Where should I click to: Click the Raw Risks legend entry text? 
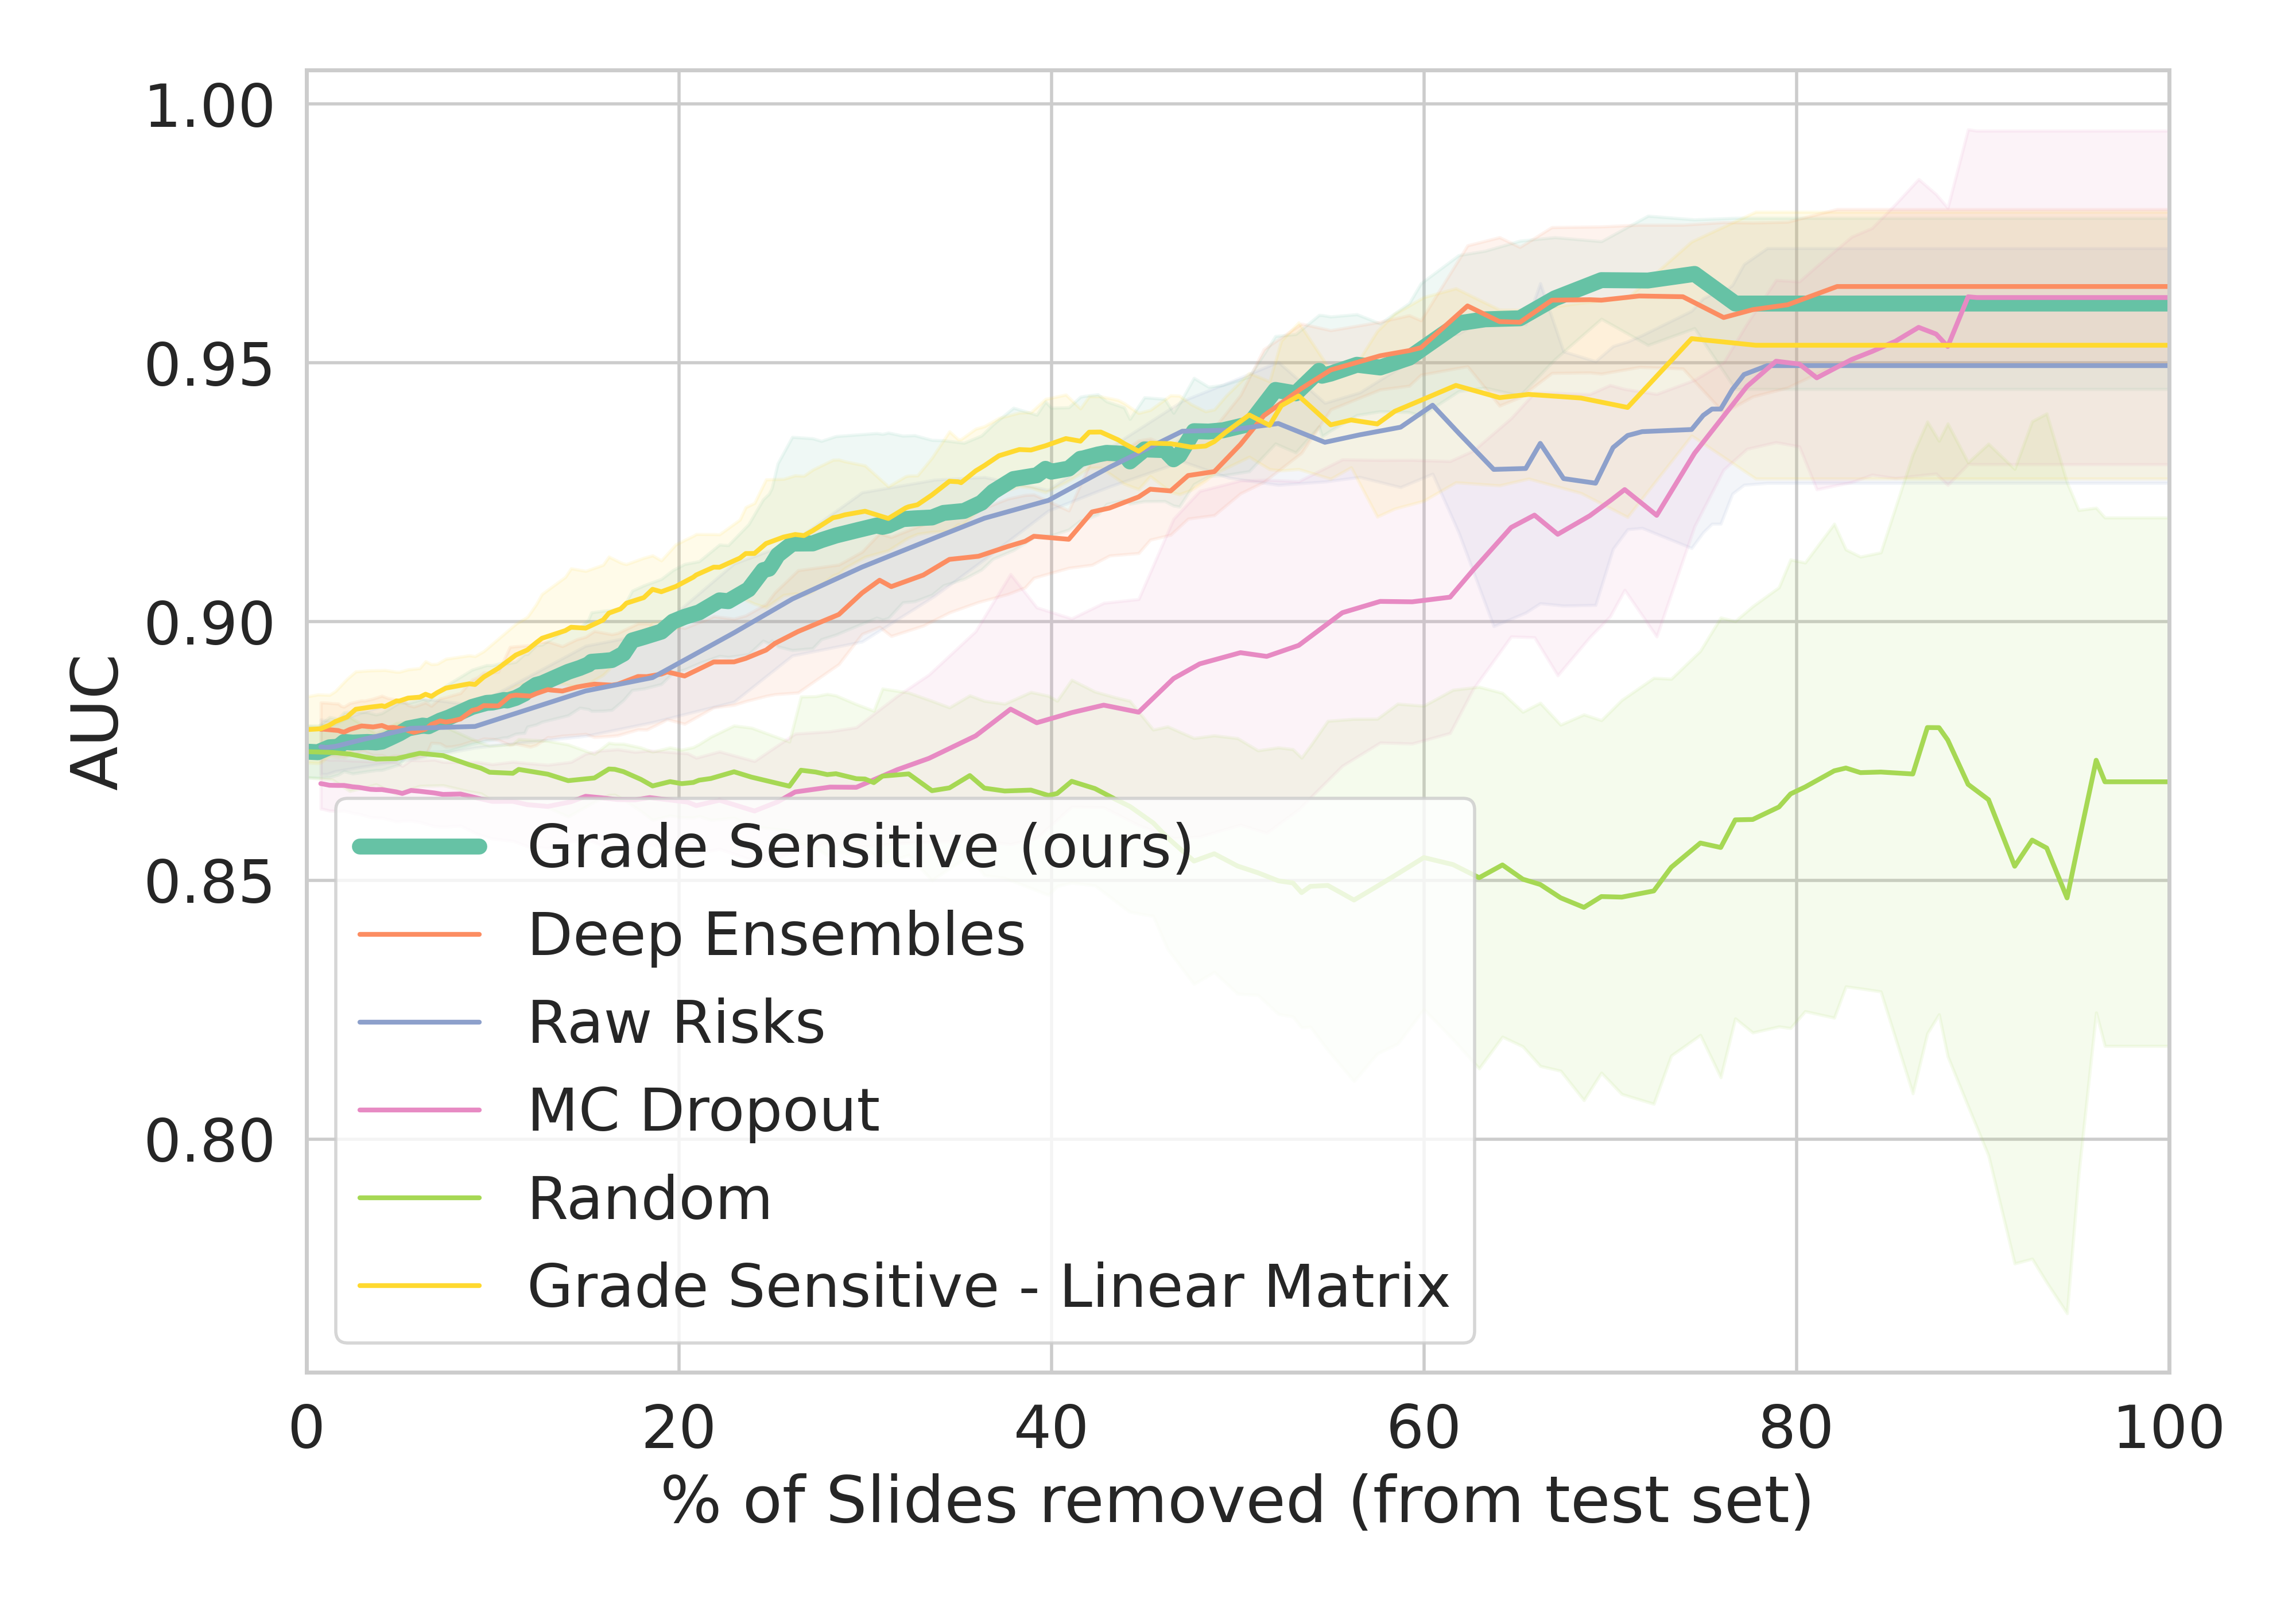click(676, 1022)
